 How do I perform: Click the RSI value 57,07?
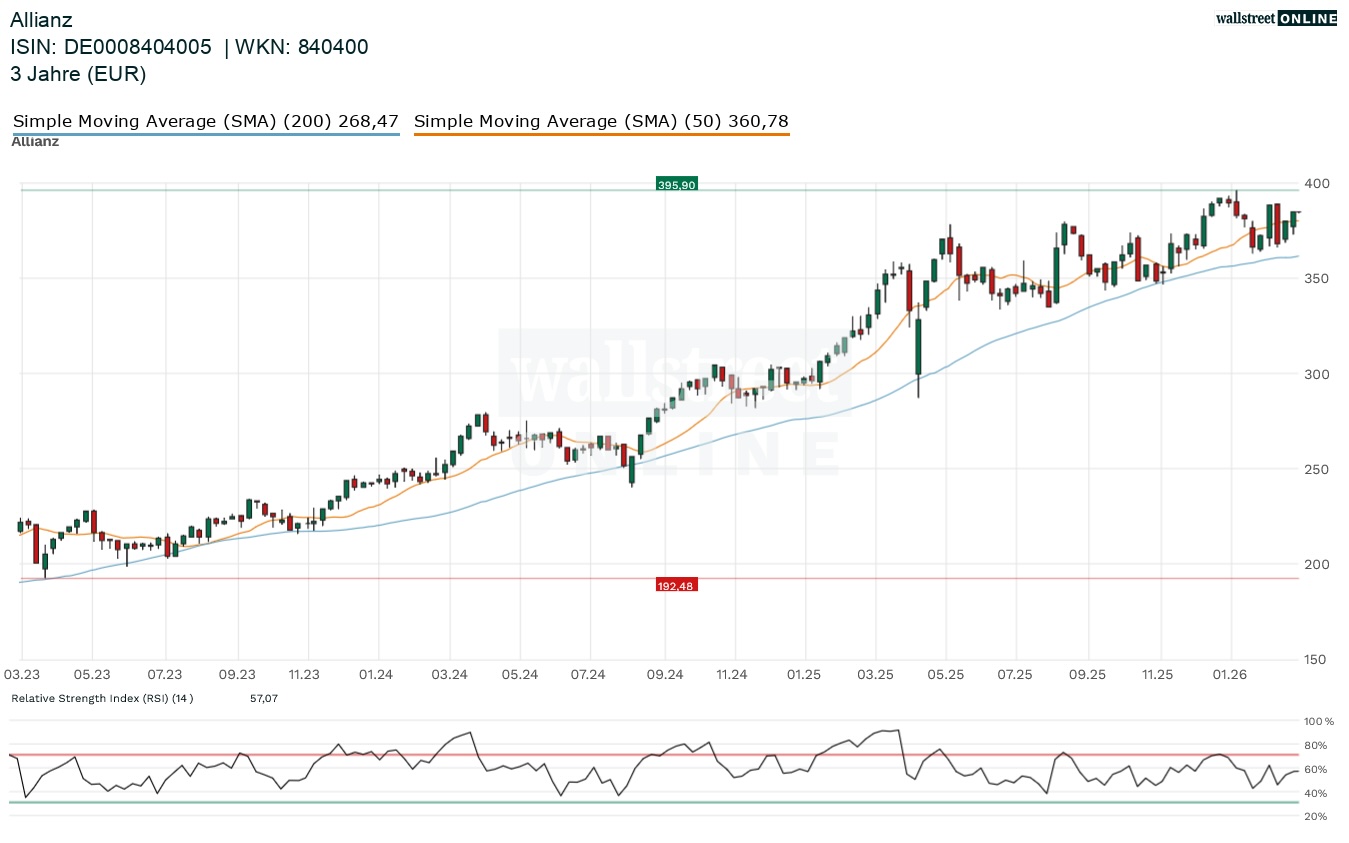pos(264,698)
